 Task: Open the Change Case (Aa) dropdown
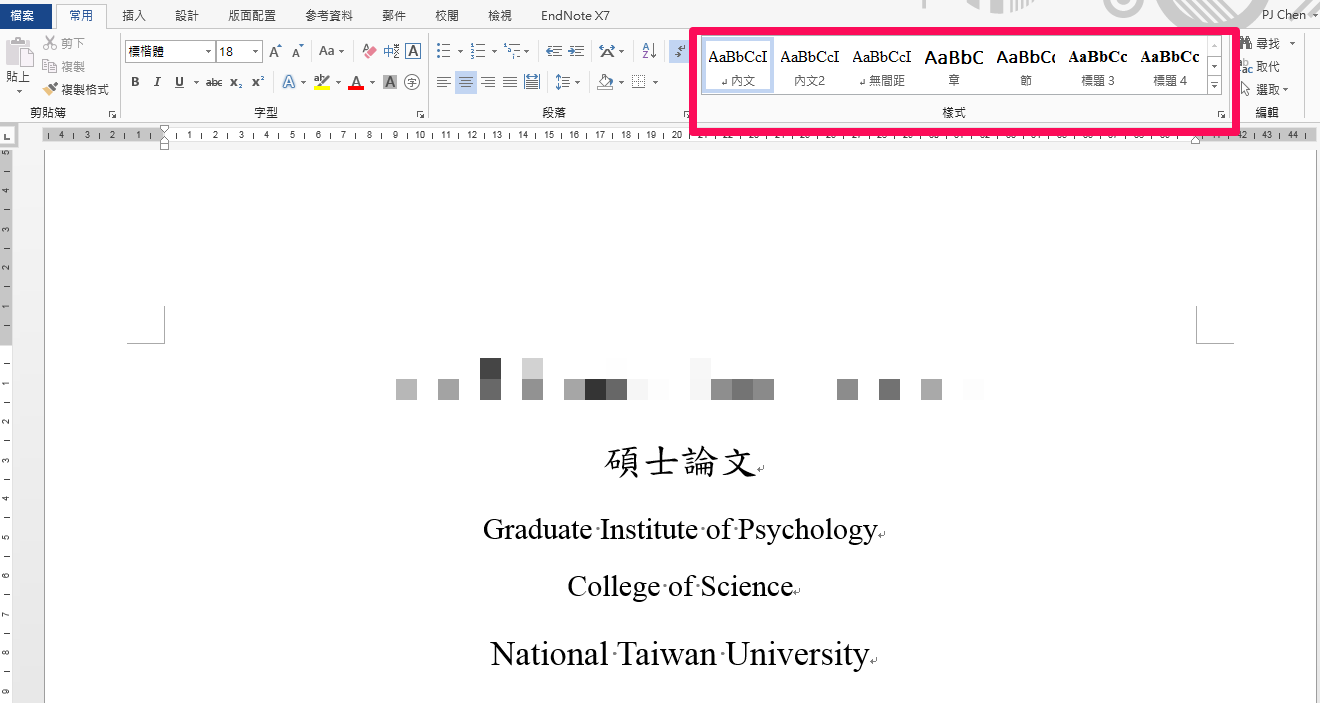tap(331, 51)
